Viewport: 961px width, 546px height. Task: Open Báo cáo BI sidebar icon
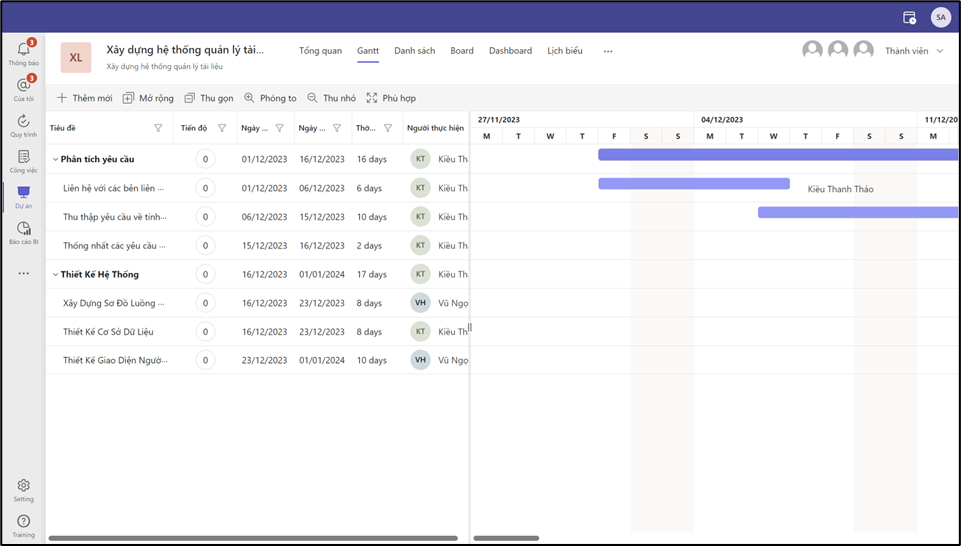23,231
